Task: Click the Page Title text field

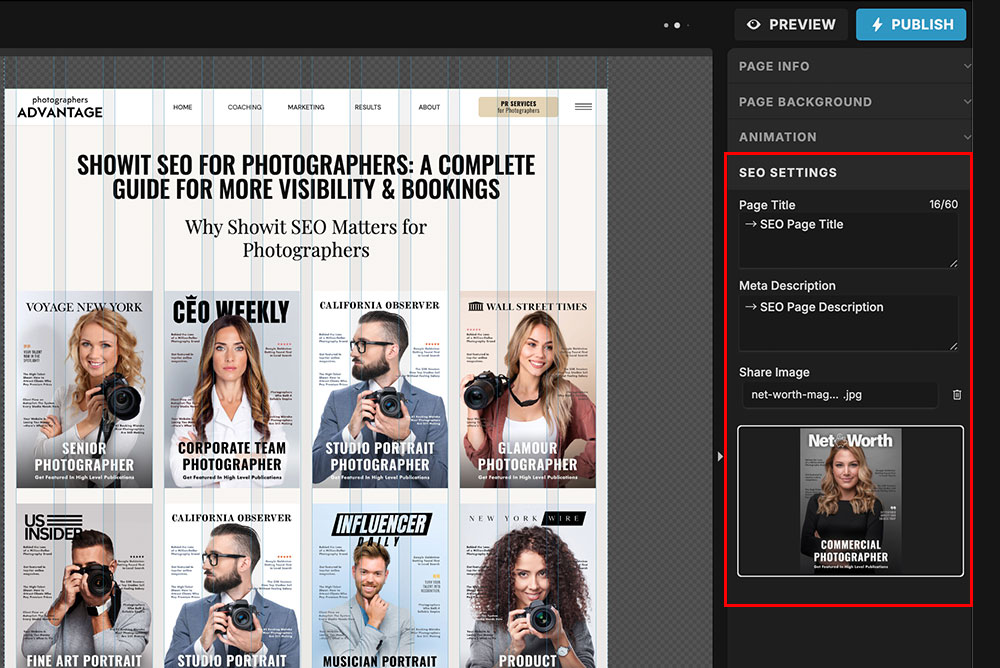Action: (x=848, y=241)
